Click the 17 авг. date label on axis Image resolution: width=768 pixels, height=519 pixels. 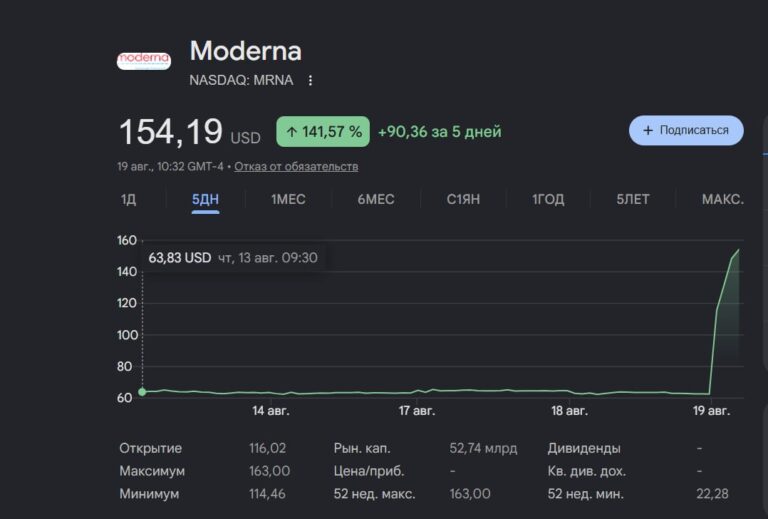(x=416, y=410)
